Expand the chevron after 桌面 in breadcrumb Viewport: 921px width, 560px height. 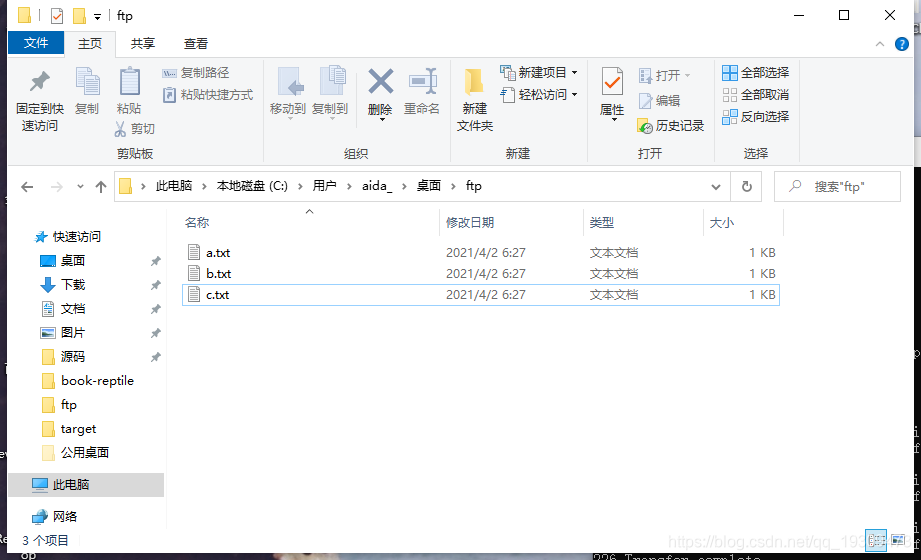(453, 186)
